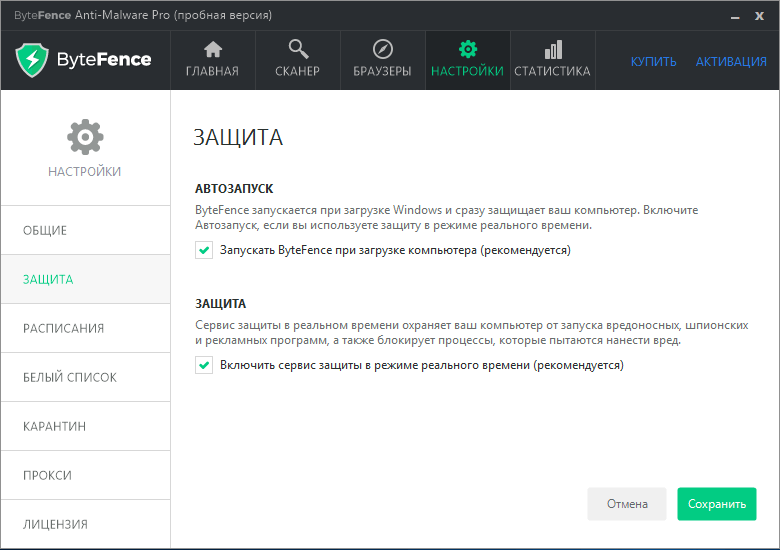The image size is (780, 550).
Task: Click the Сохранить button
Action: tap(717, 504)
